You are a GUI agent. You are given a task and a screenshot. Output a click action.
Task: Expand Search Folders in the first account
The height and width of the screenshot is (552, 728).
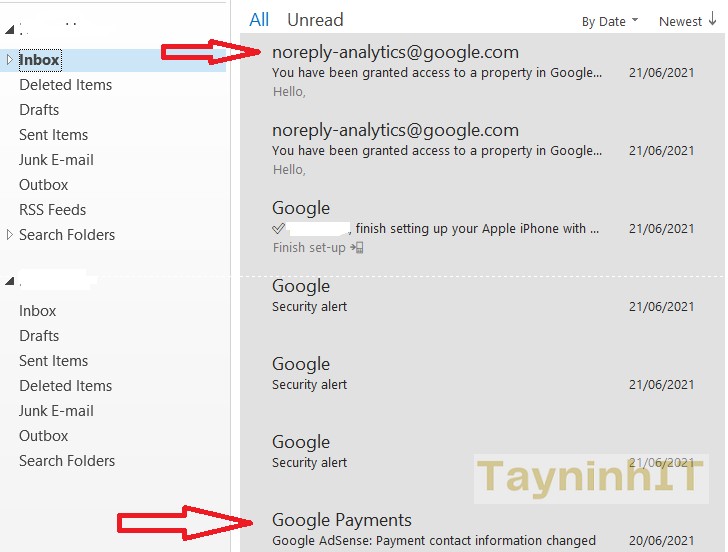point(9,235)
